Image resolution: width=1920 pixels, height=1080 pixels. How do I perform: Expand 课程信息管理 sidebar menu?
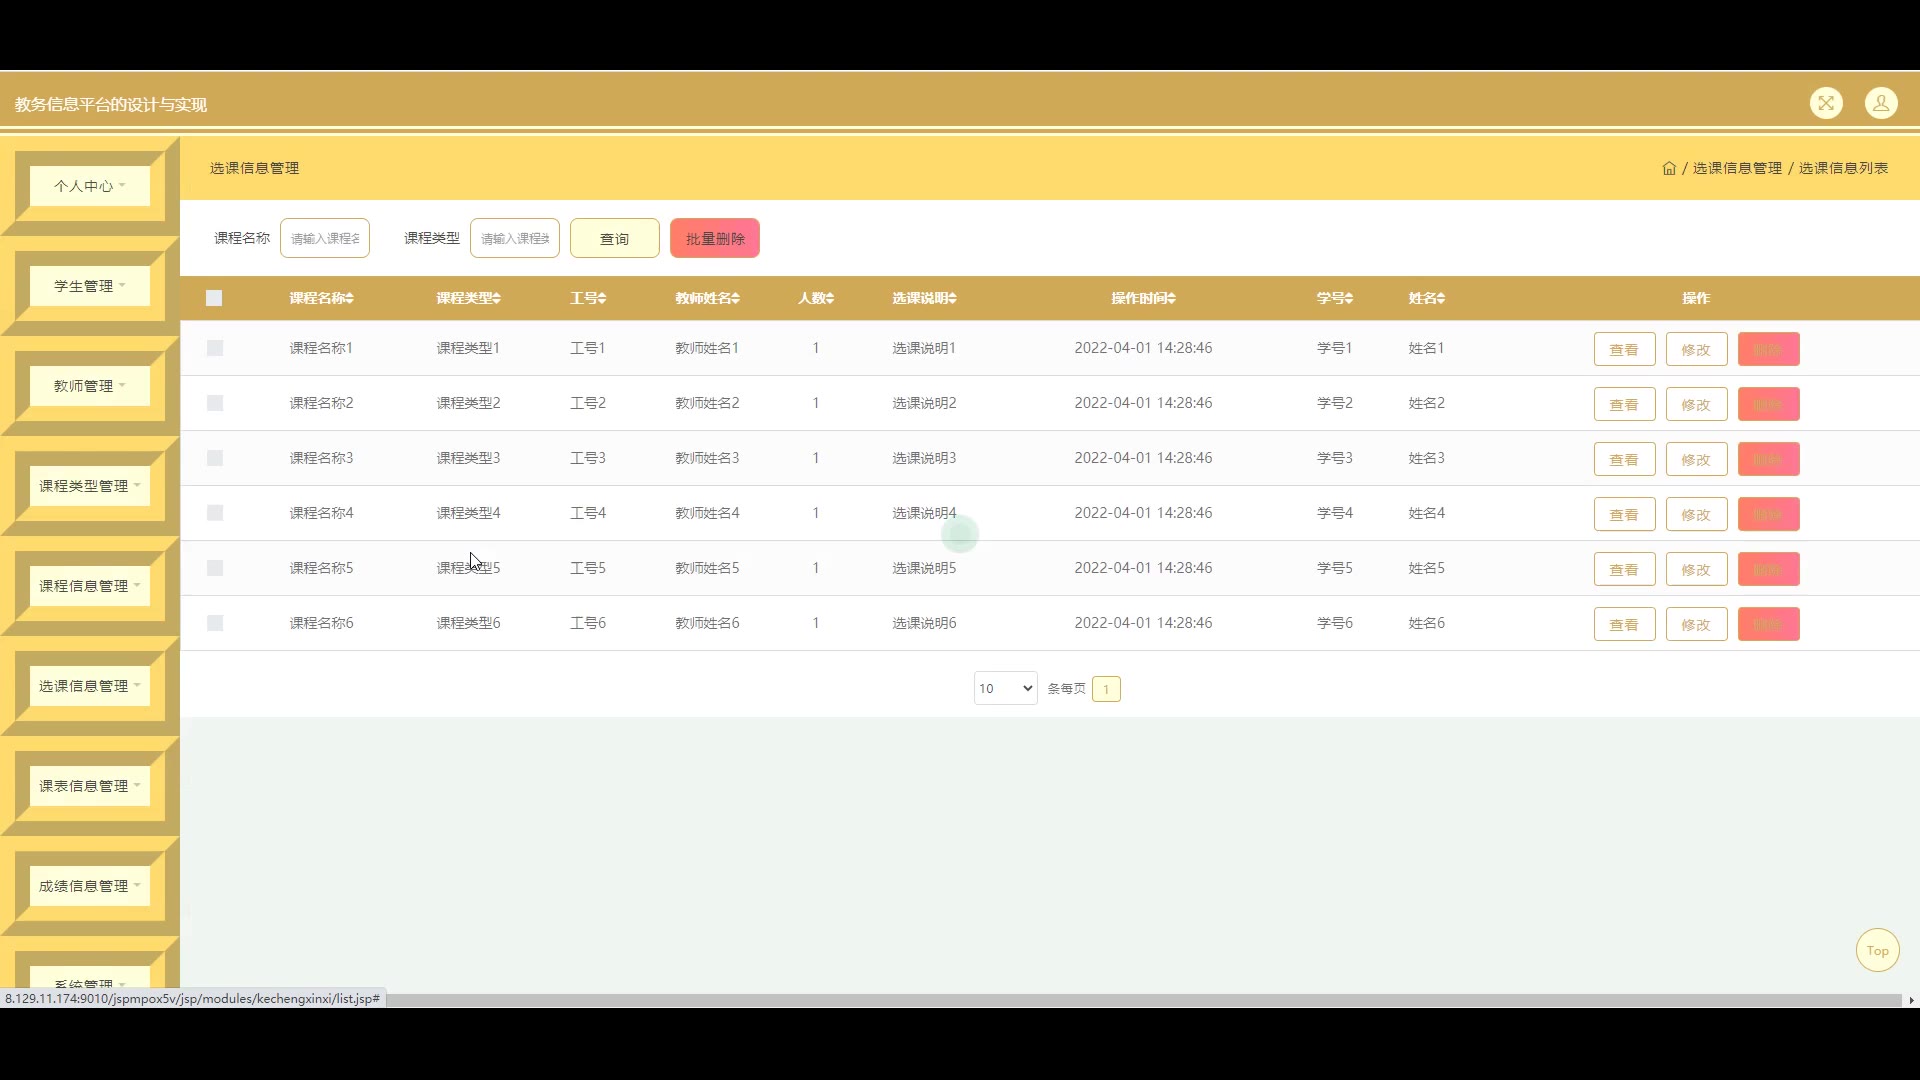[x=90, y=586]
